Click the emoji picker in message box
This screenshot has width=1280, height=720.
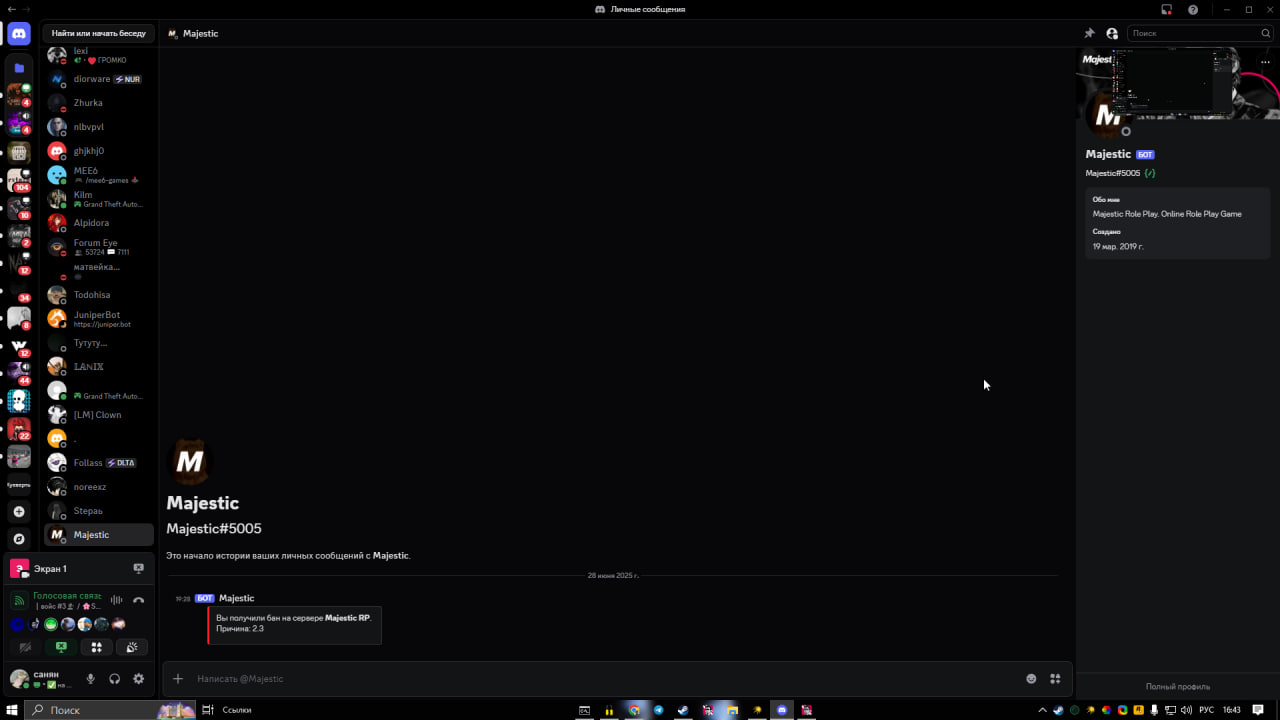1031,679
